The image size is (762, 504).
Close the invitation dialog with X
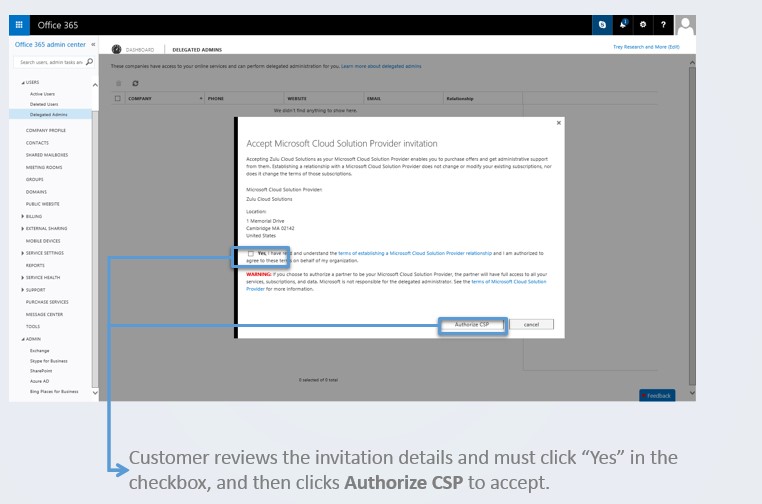coord(559,123)
